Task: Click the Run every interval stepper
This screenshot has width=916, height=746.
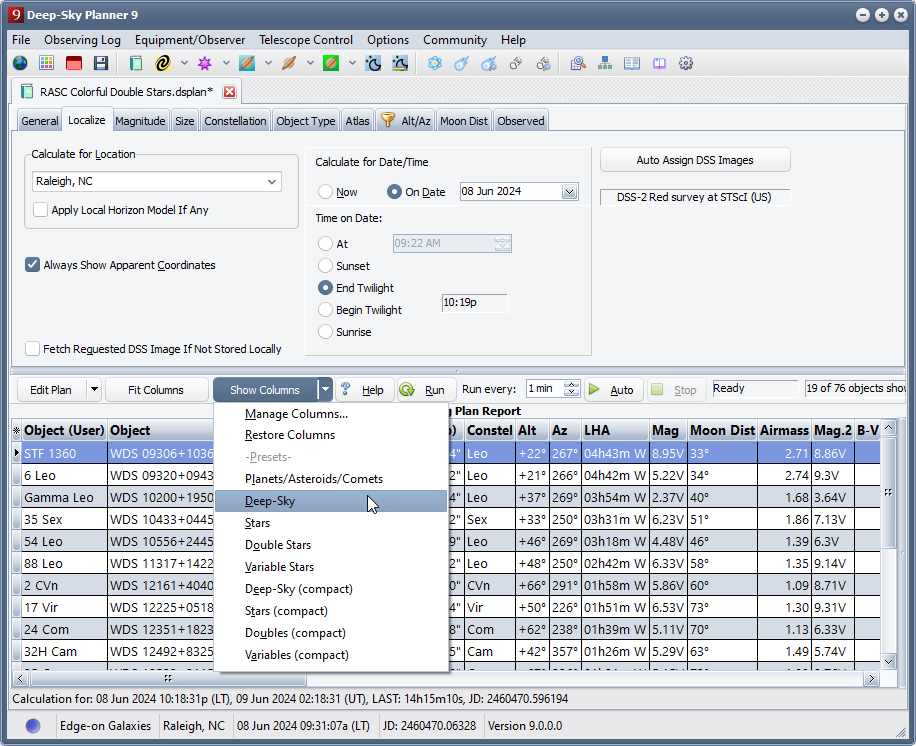Action: (x=572, y=389)
